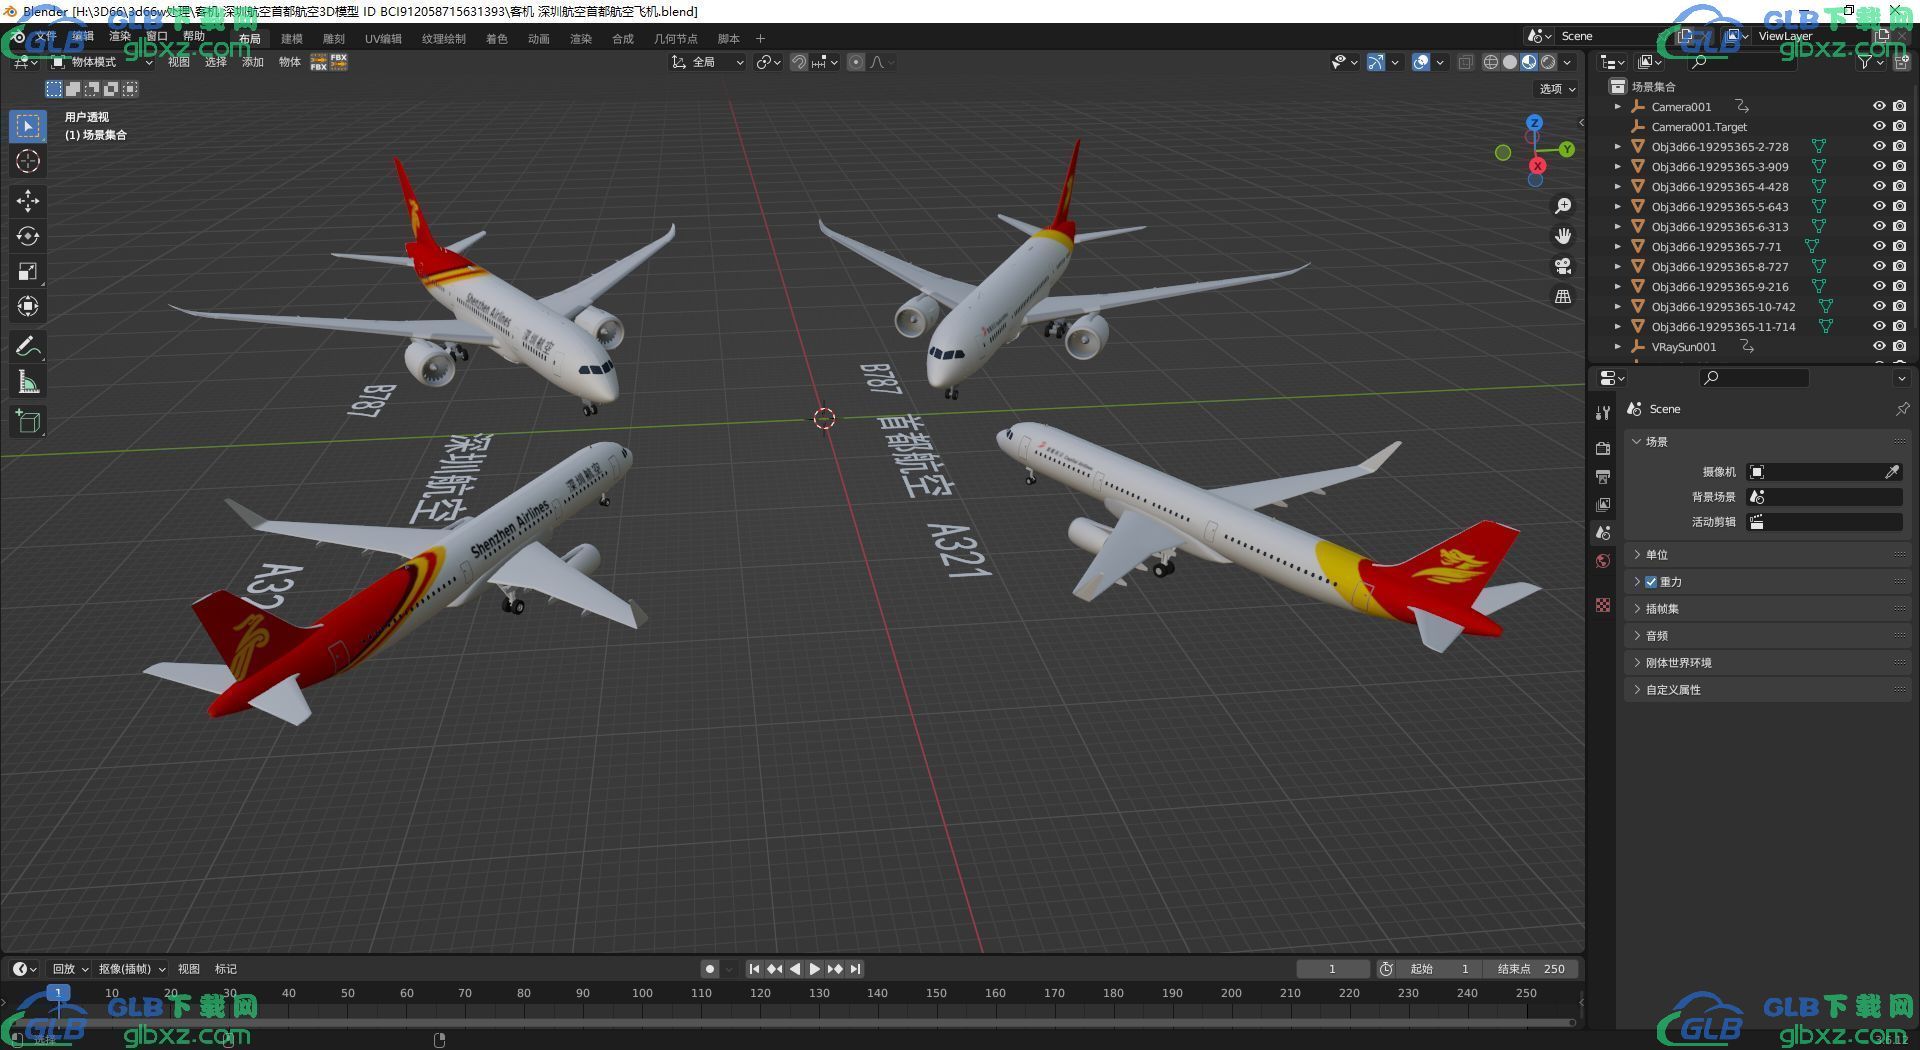Choose the Move tool
The image size is (1920, 1050).
[28, 201]
